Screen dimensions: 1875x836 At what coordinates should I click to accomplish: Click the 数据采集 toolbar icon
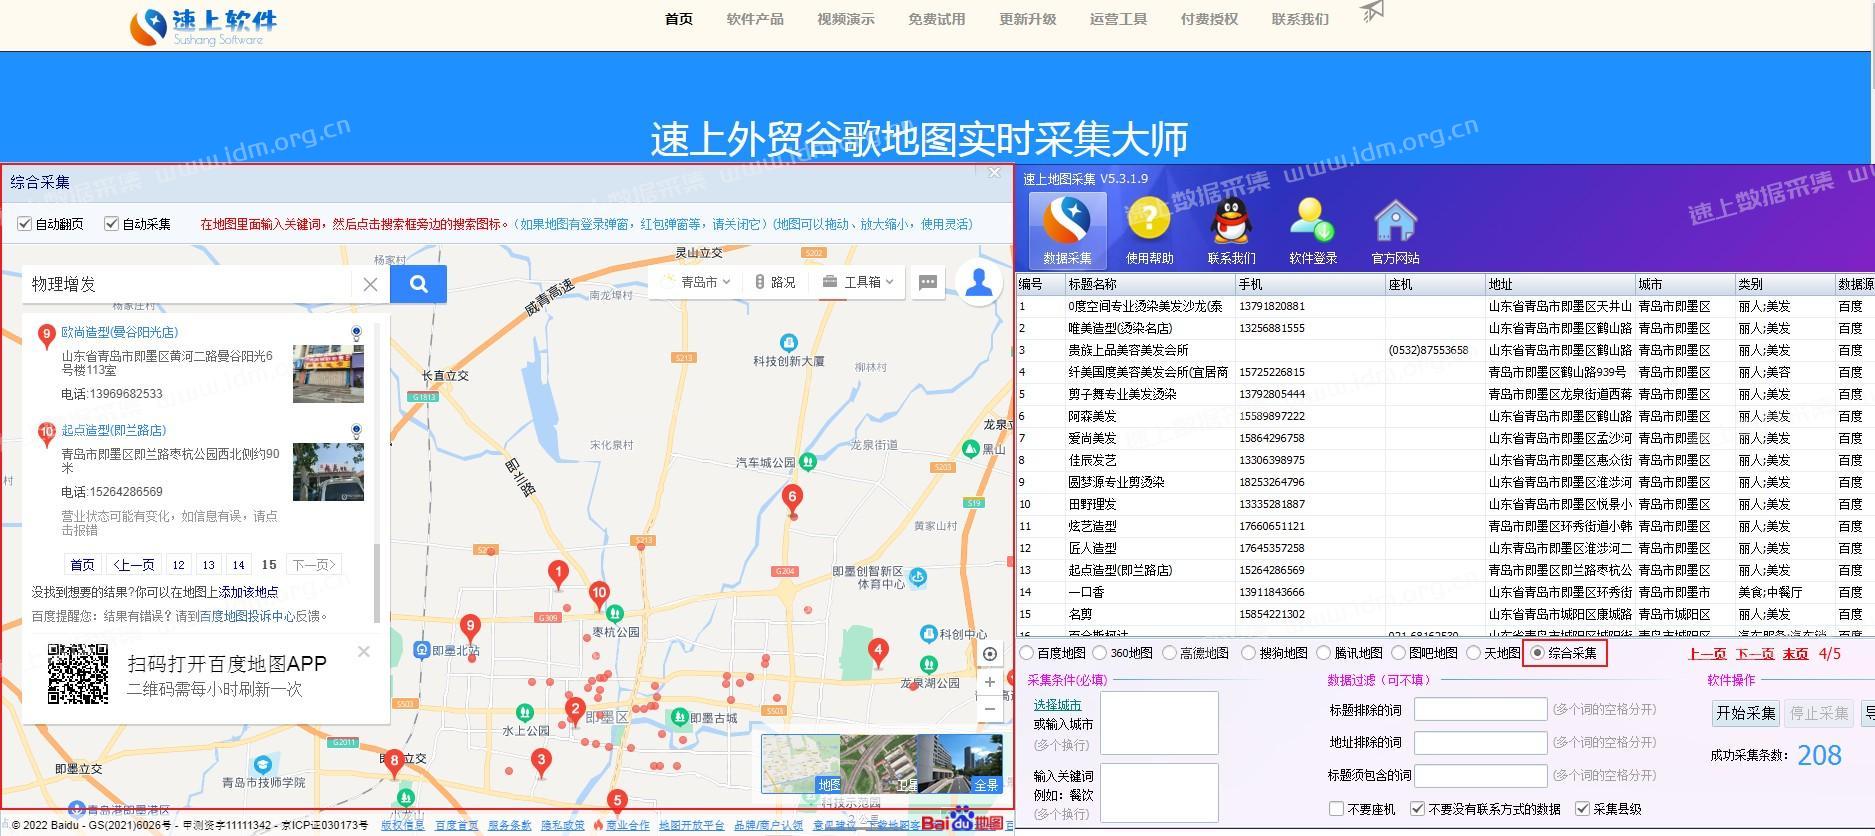click(x=1067, y=230)
